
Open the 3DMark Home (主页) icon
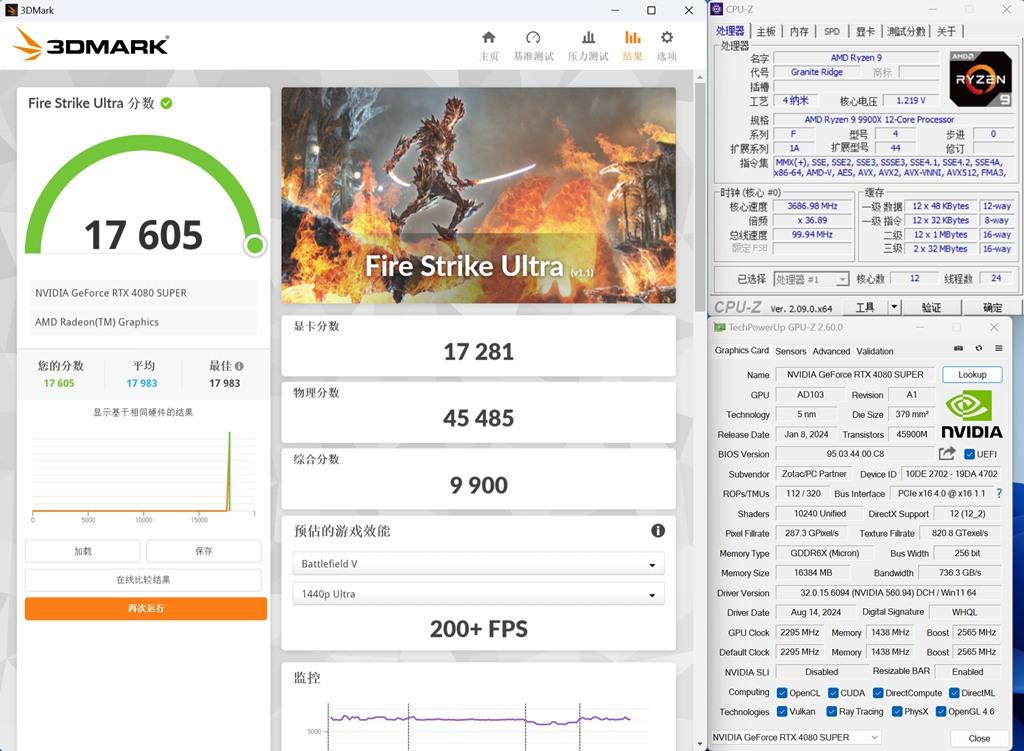click(x=488, y=38)
